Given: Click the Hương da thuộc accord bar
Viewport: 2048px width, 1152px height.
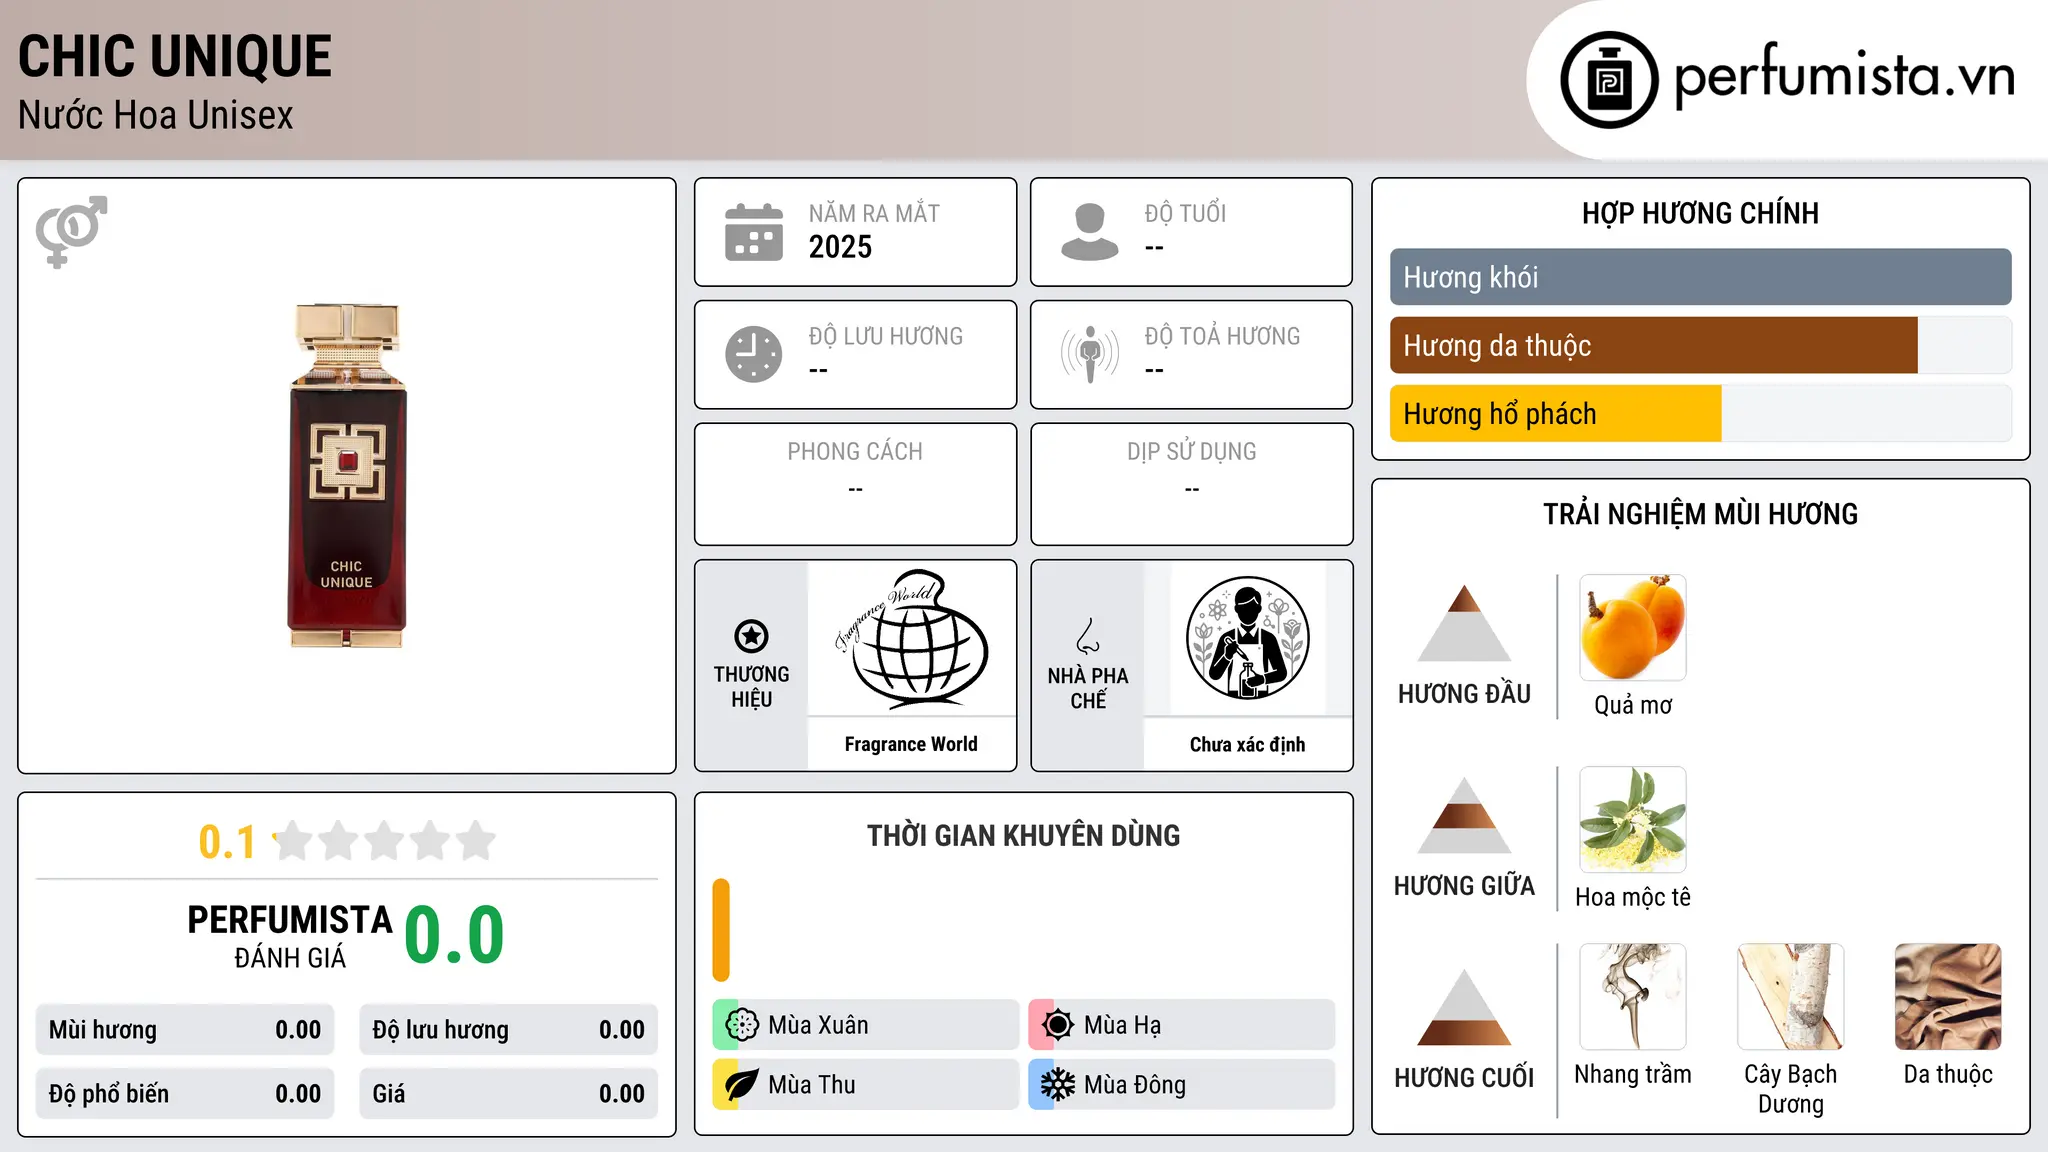Looking at the screenshot, I should coord(1700,345).
